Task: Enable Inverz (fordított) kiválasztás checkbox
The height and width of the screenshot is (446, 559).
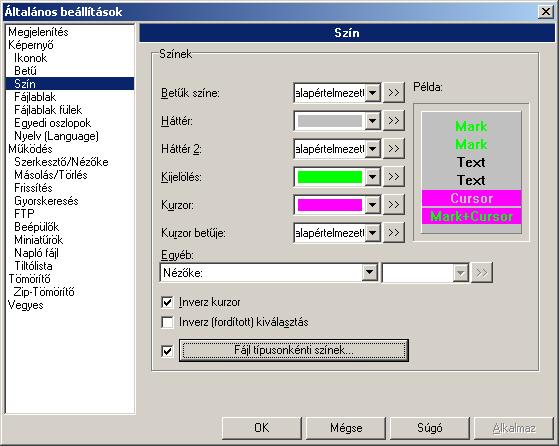Action: (x=167, y=322)
